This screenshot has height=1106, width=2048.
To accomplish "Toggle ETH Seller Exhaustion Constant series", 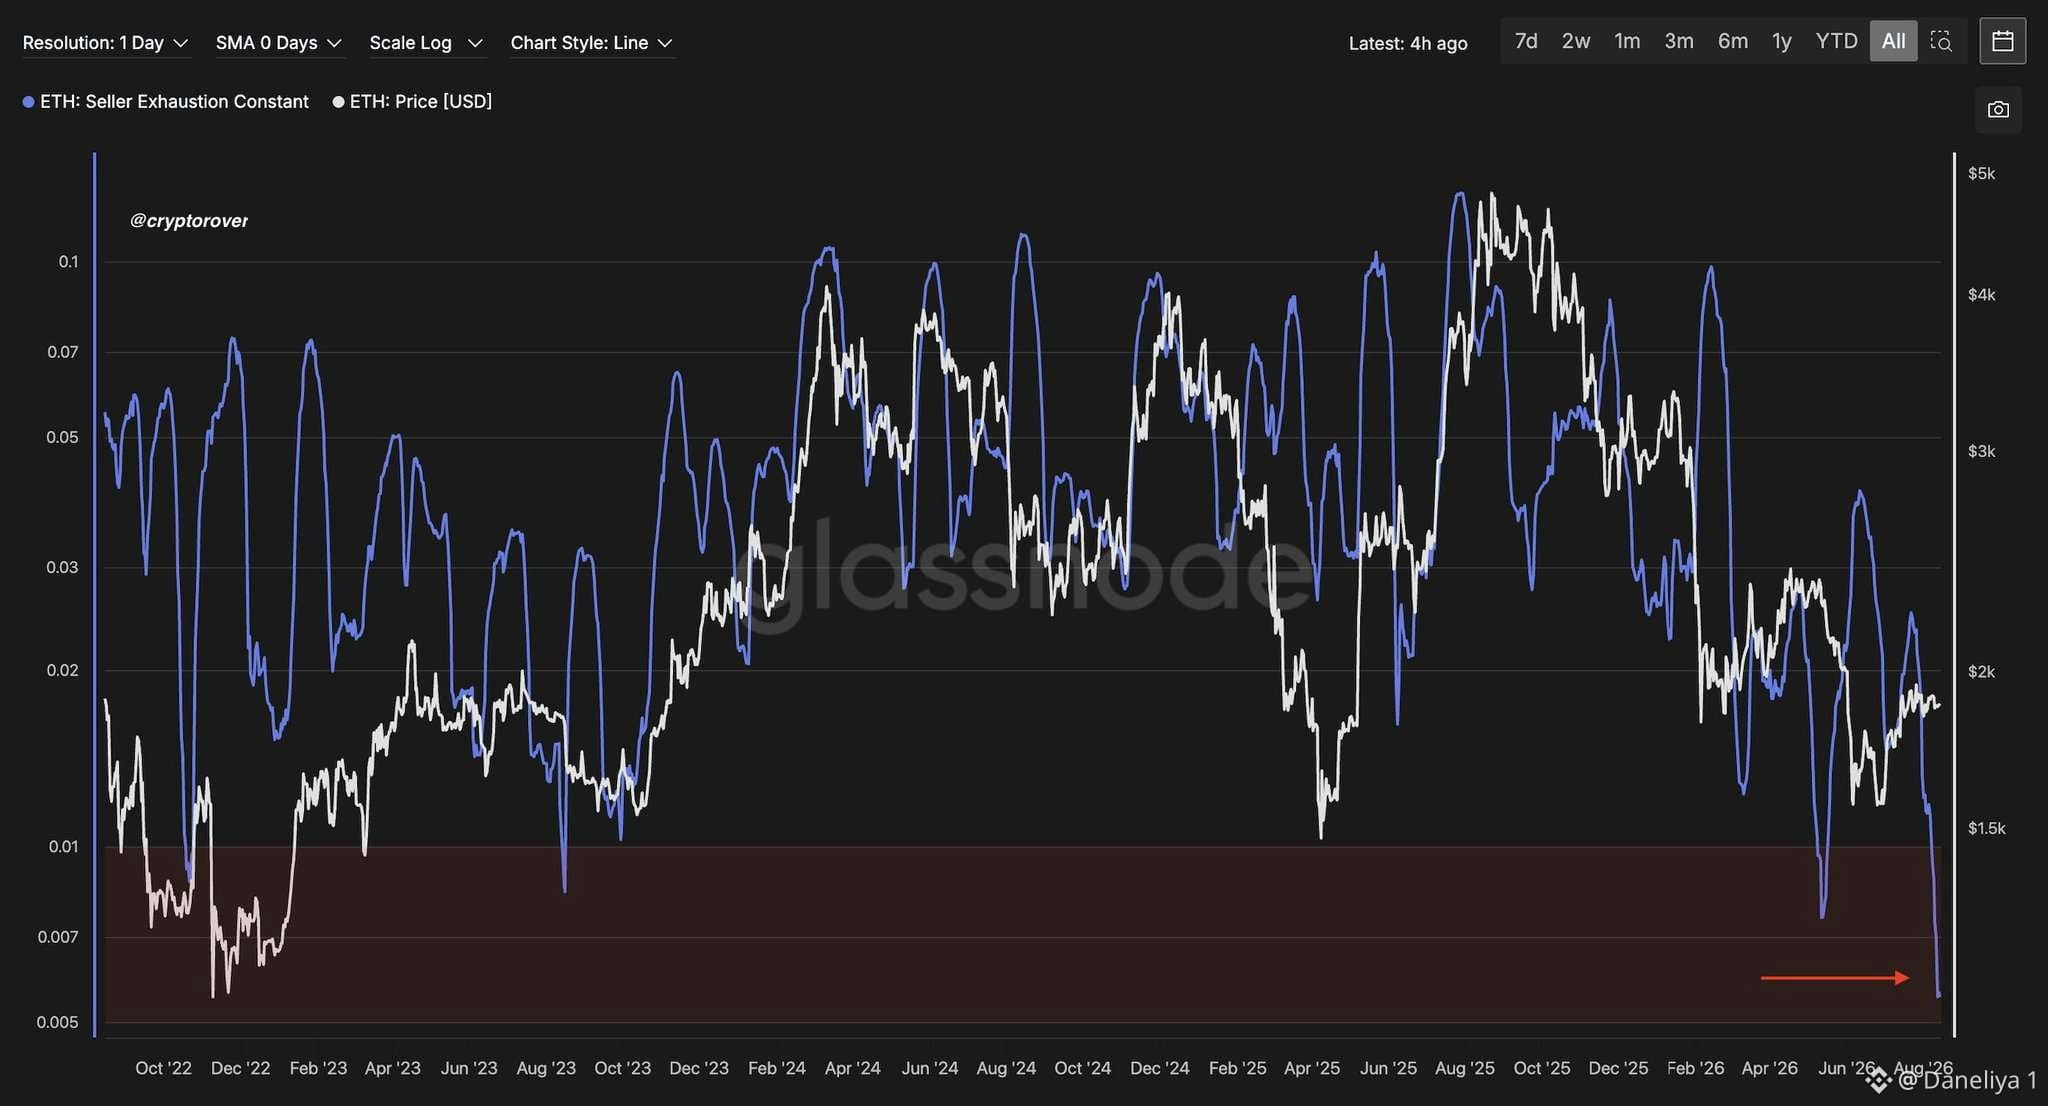I will [x=166, y=102].
